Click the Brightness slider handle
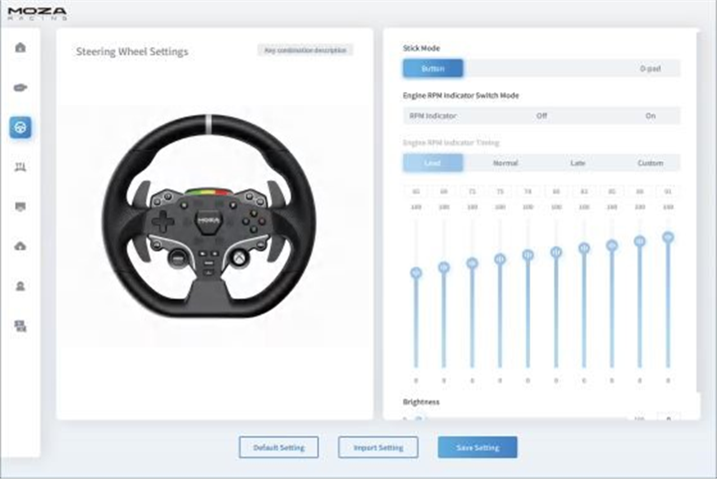Viewport: 717px width, 479px height. (419, 418)
